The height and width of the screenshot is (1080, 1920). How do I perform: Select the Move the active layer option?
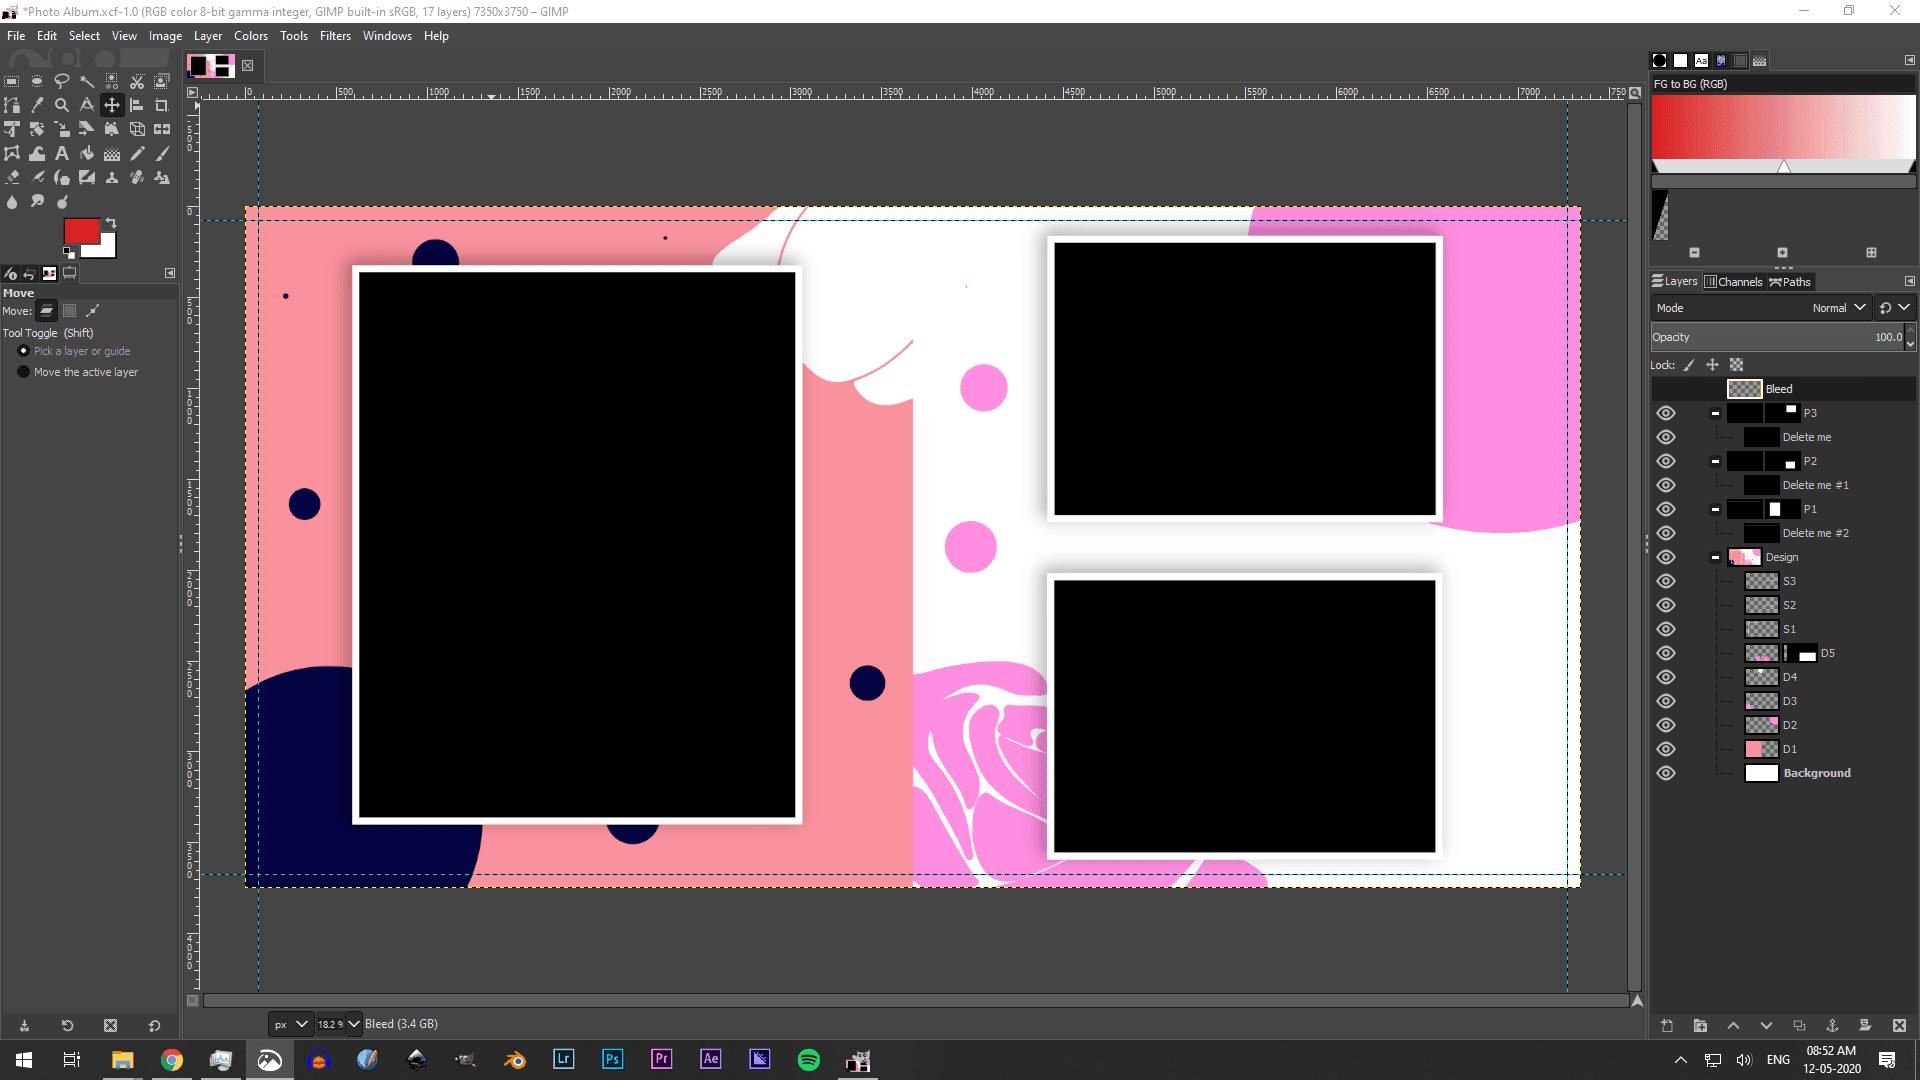click(x=24, y=371)
